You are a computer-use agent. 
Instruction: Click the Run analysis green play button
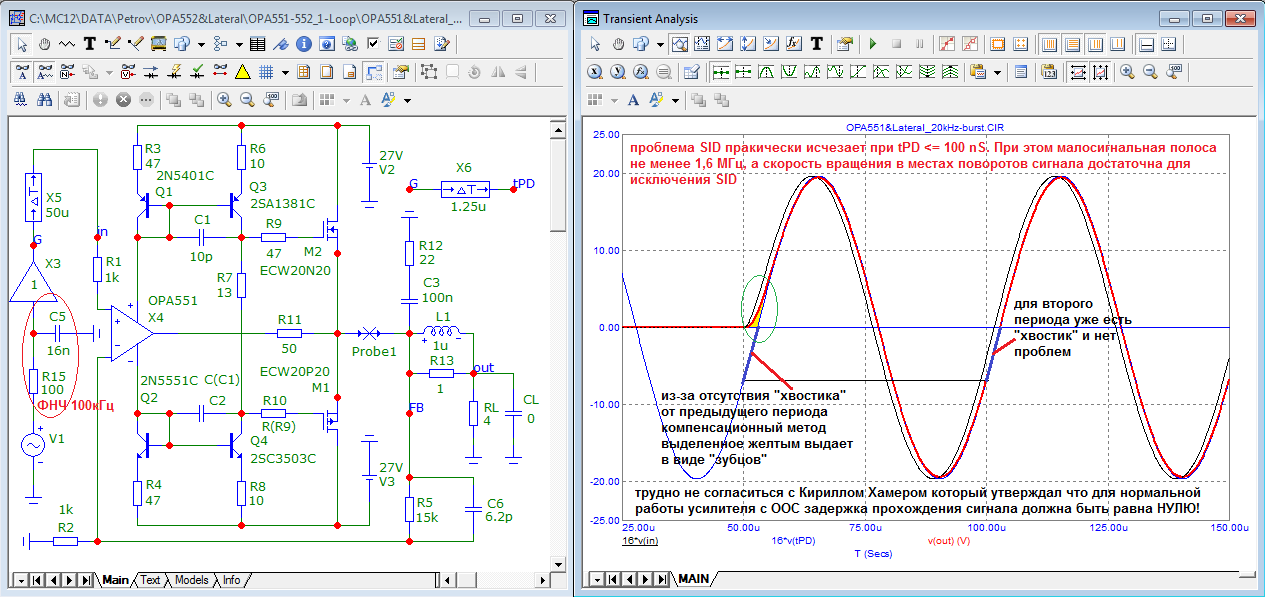[x=872, y=44]
